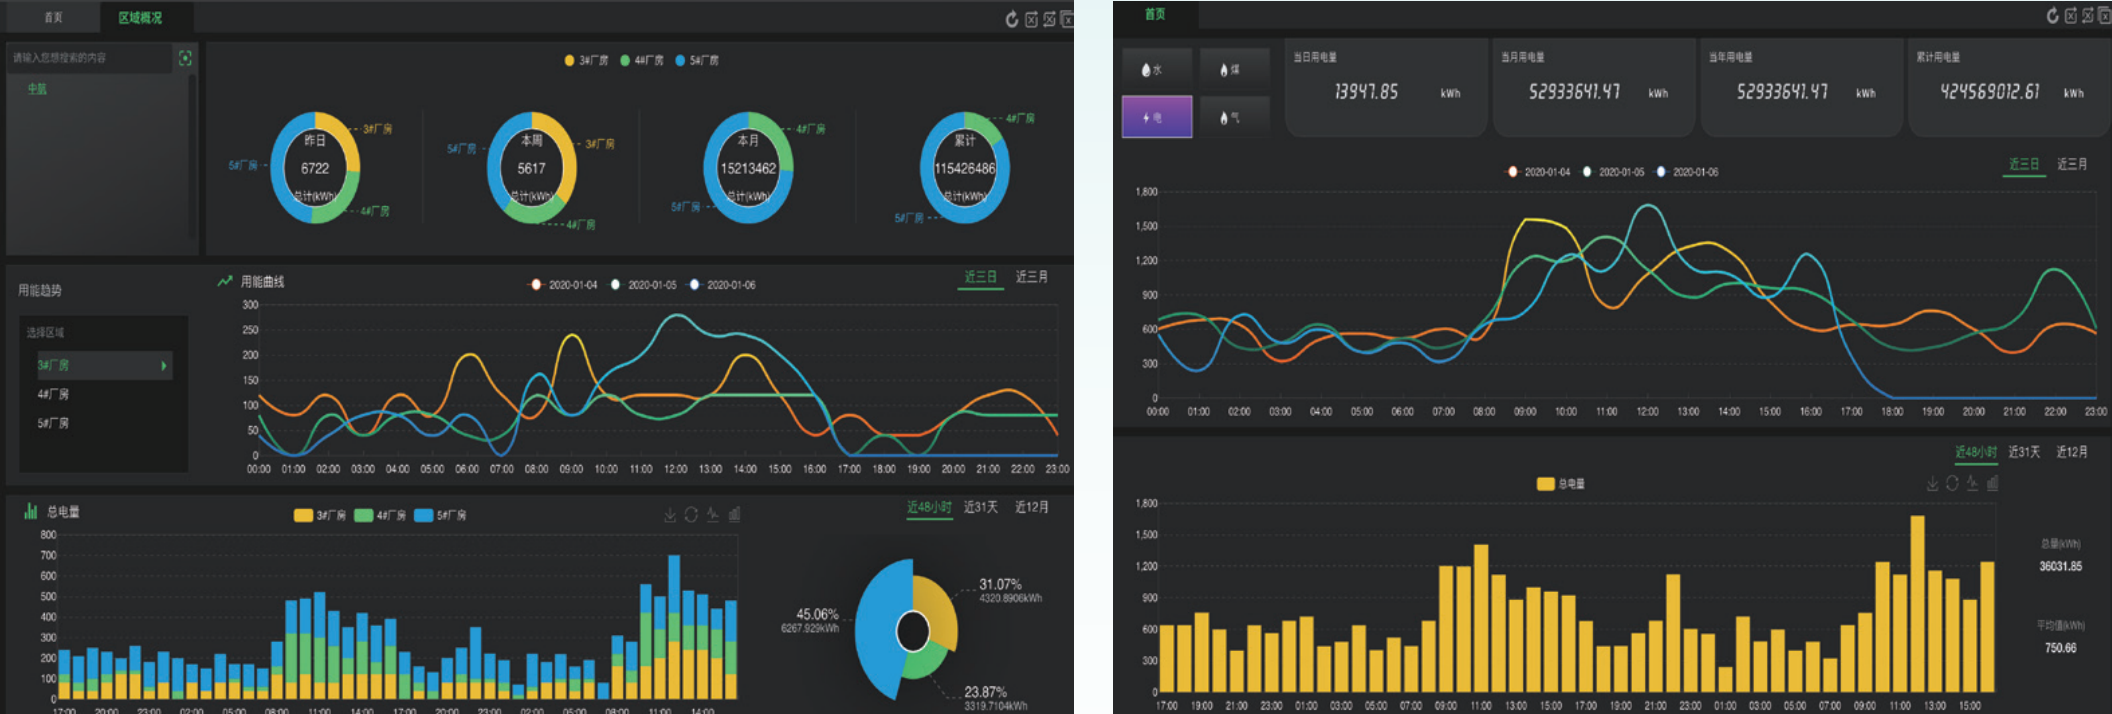
Task: Show 近12月 range above the yellow bar chart
Action: [x=2071, y=452]
